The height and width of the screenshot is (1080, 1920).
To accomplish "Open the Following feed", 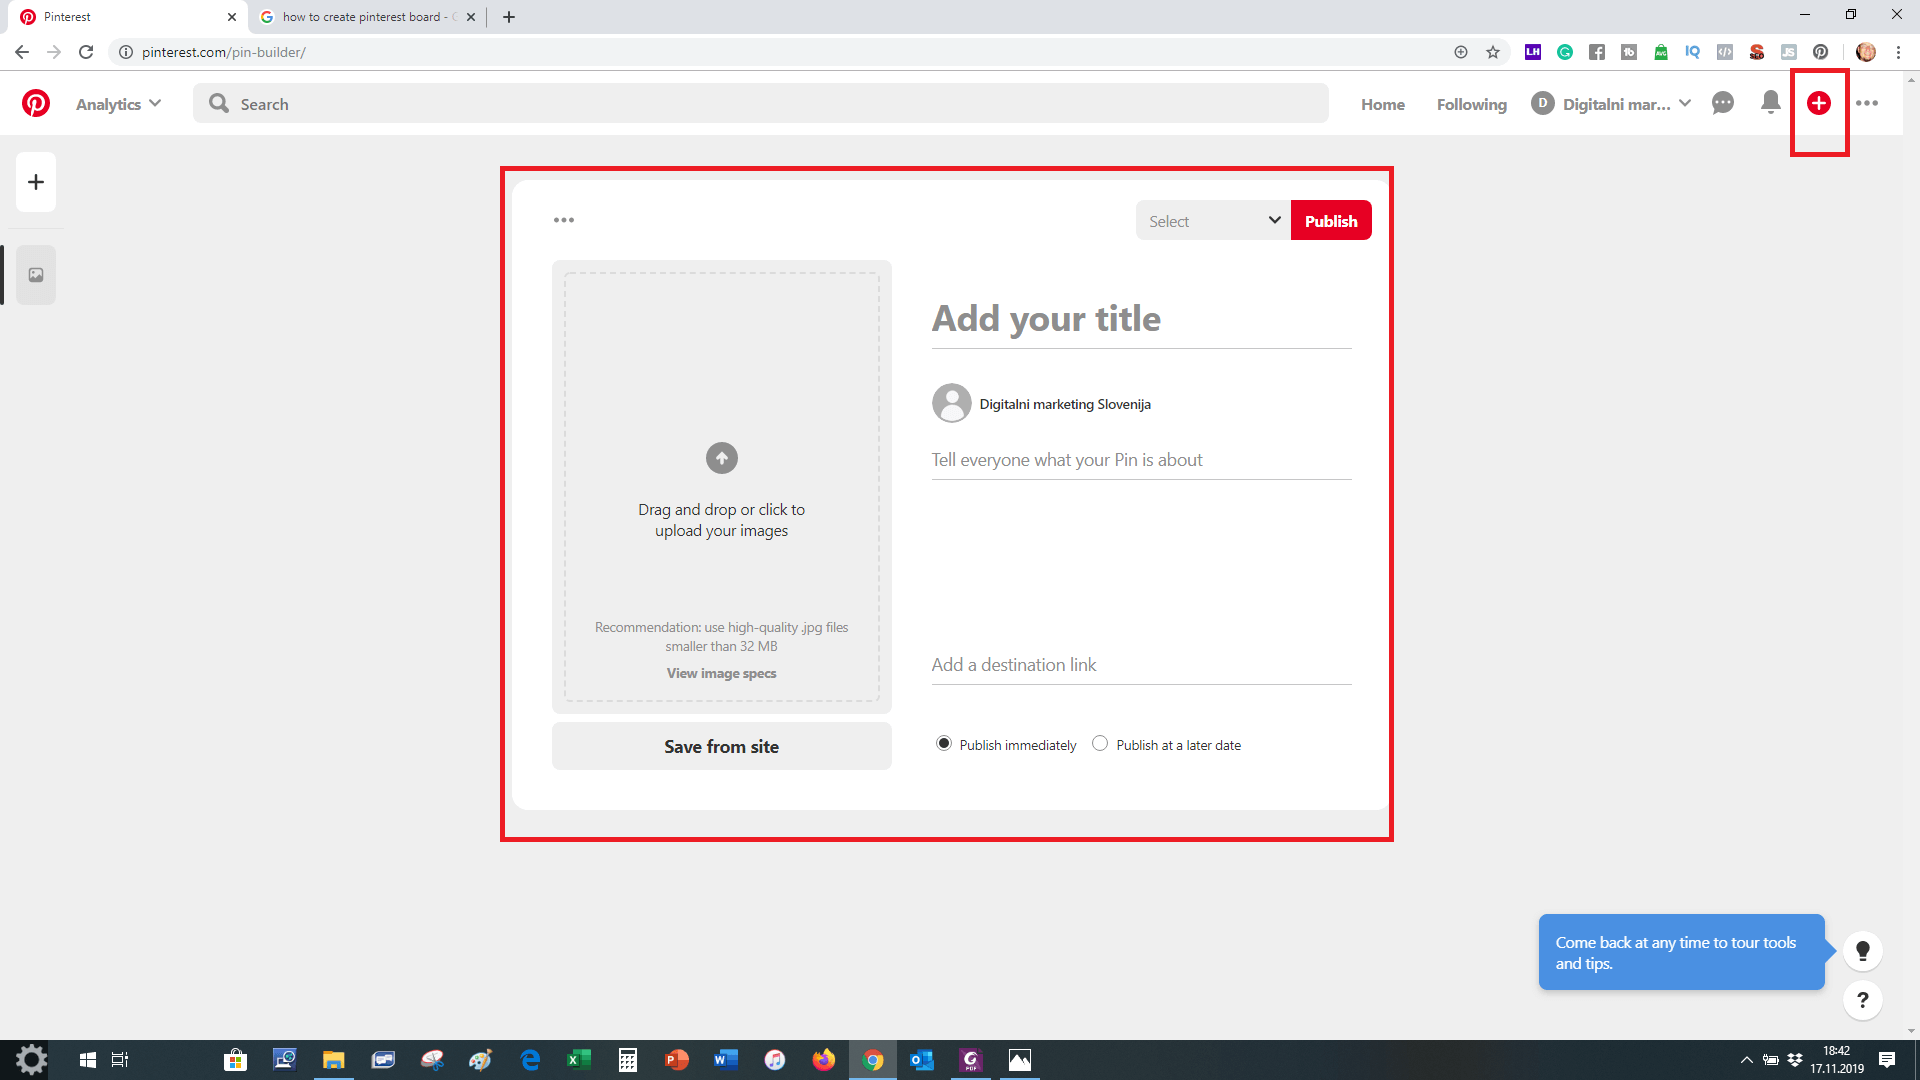I will point(1471,104).
